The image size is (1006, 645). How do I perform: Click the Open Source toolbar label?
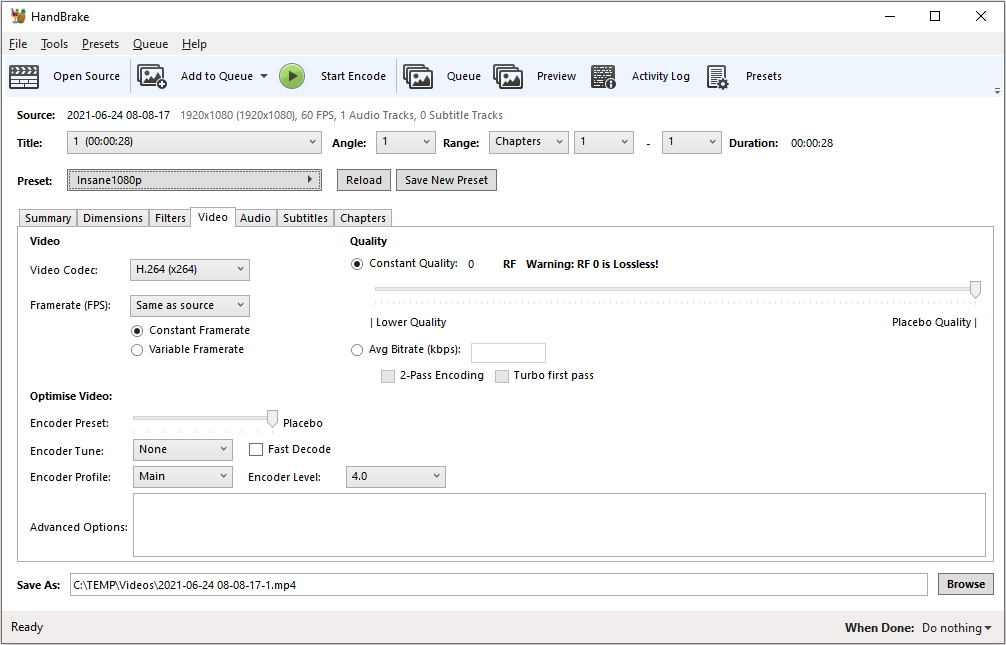coord(87,76)
